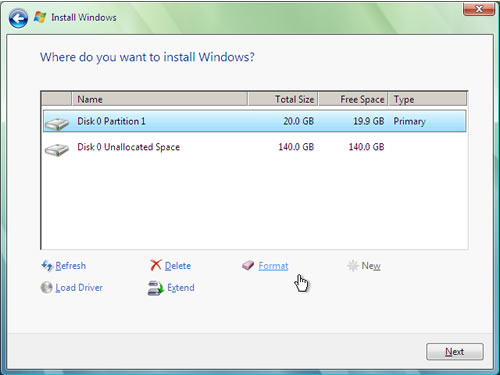
Task: Click the pink eraser Format icon
Action: (248, 265)
